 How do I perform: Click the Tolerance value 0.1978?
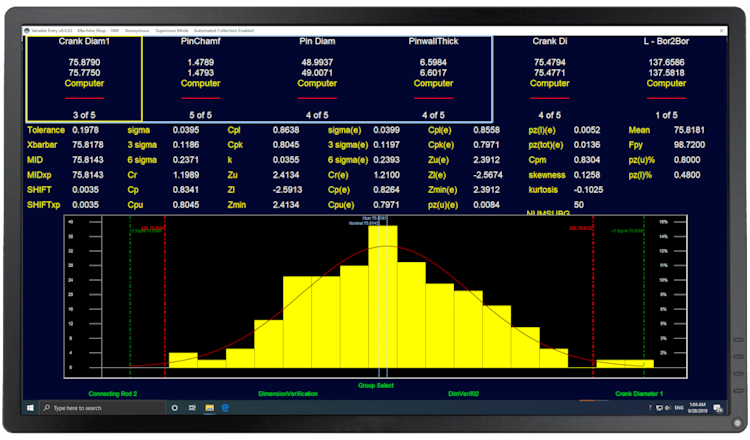(x=86, y=130)
